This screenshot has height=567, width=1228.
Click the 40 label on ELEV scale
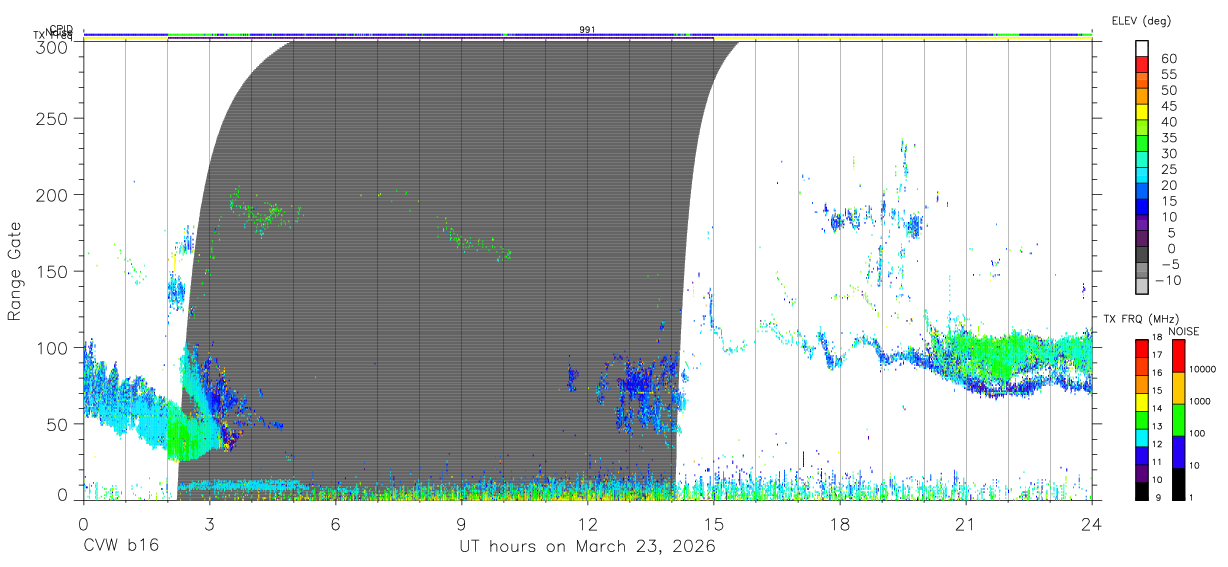click(1168, 121)
